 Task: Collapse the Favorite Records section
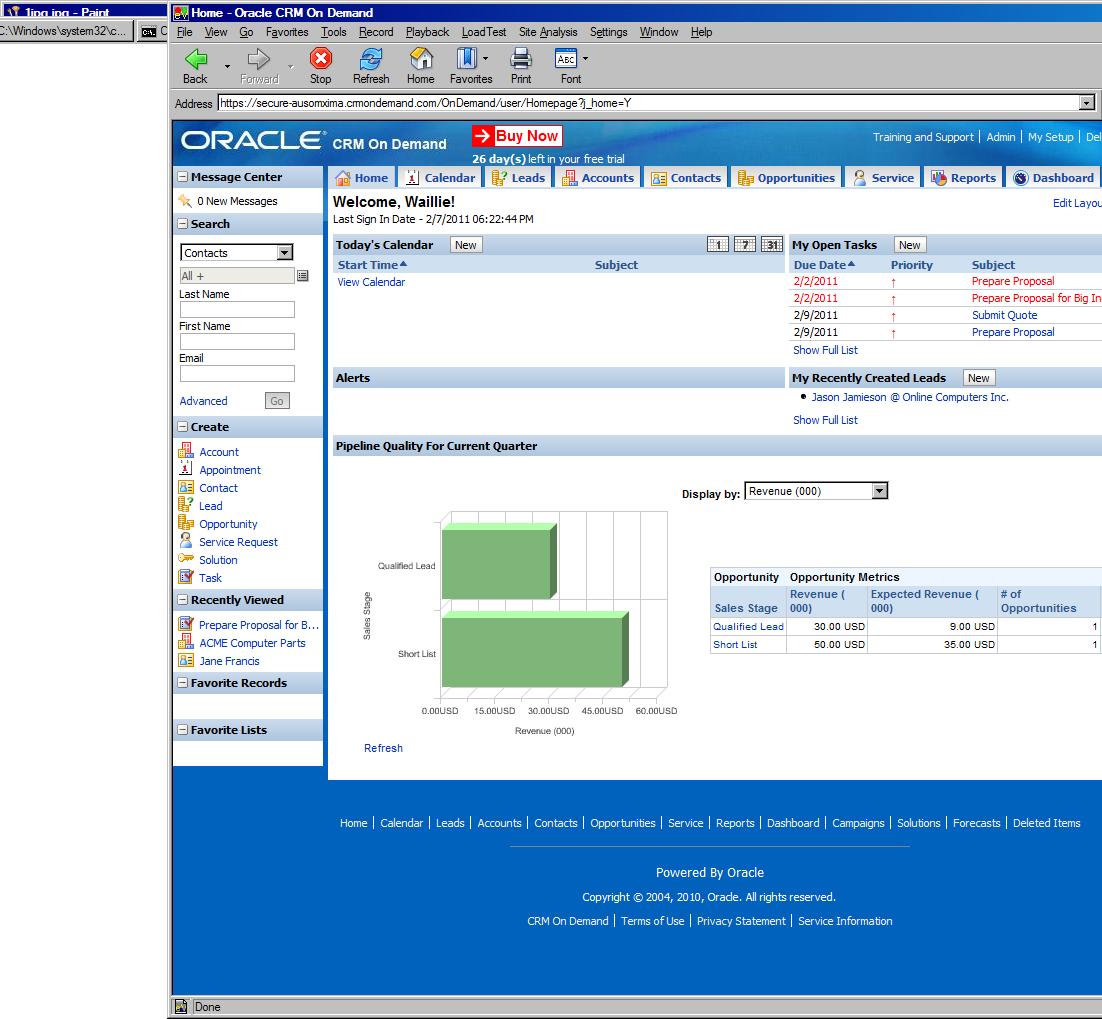[x=183, y=683]
